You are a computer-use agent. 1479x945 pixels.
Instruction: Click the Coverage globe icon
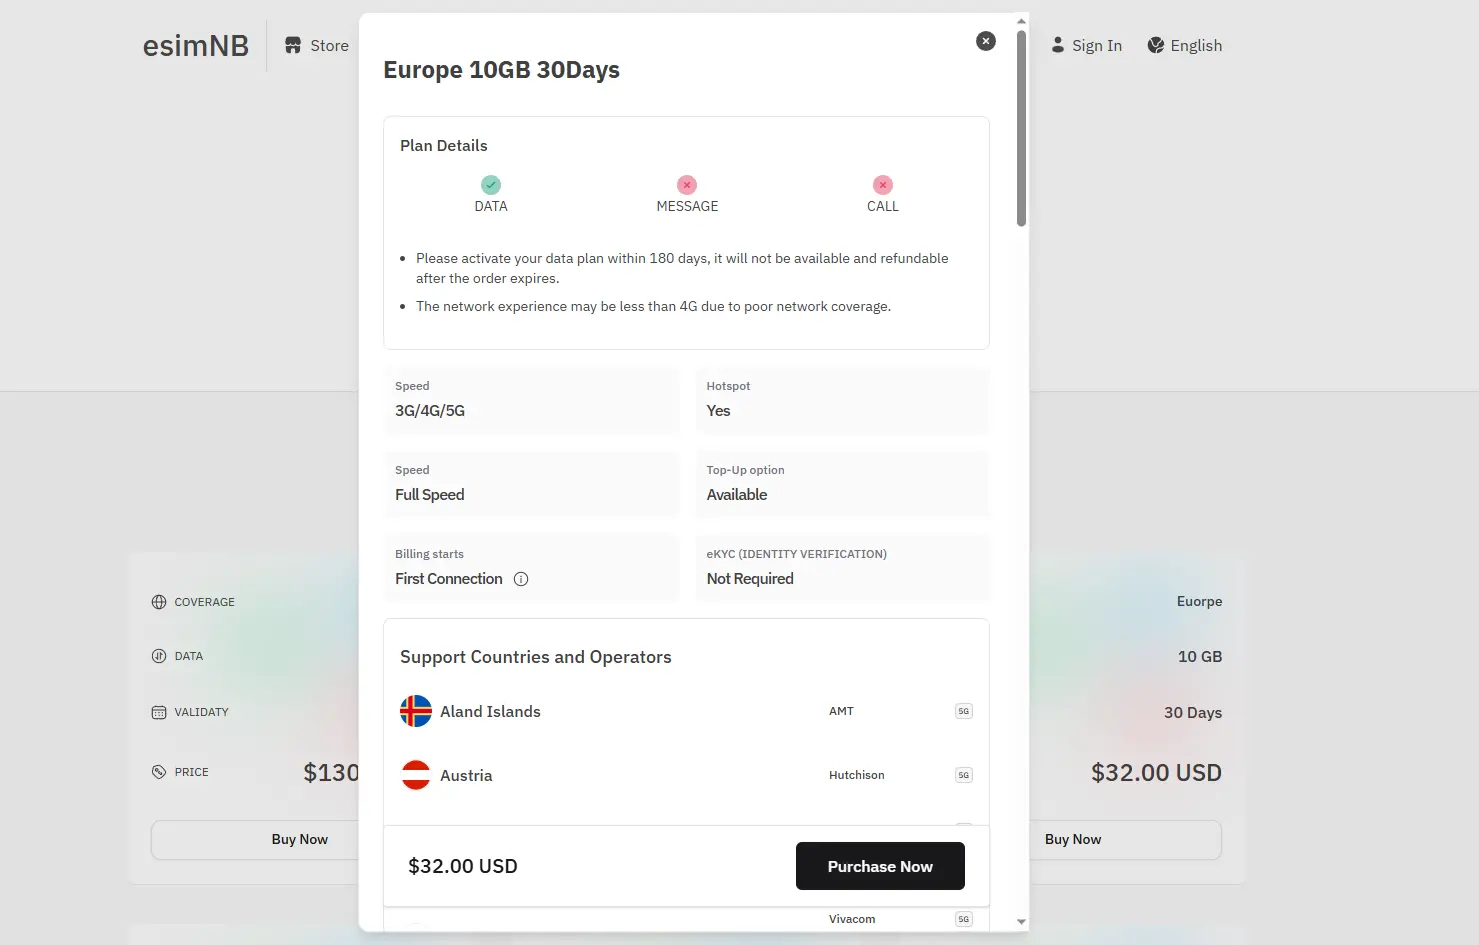pos(158,601)
